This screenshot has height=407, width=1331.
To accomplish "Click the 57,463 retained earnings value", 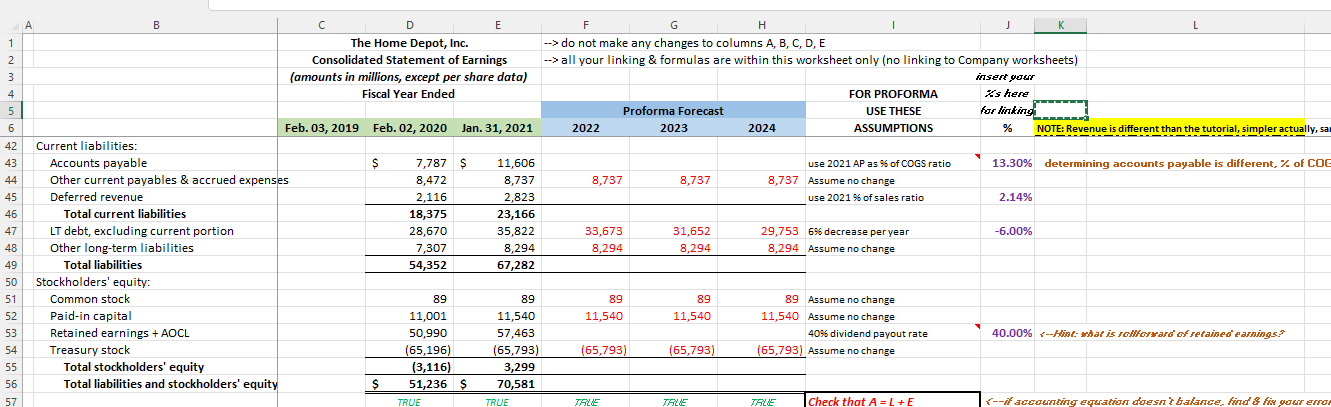I will click(516, 332).
